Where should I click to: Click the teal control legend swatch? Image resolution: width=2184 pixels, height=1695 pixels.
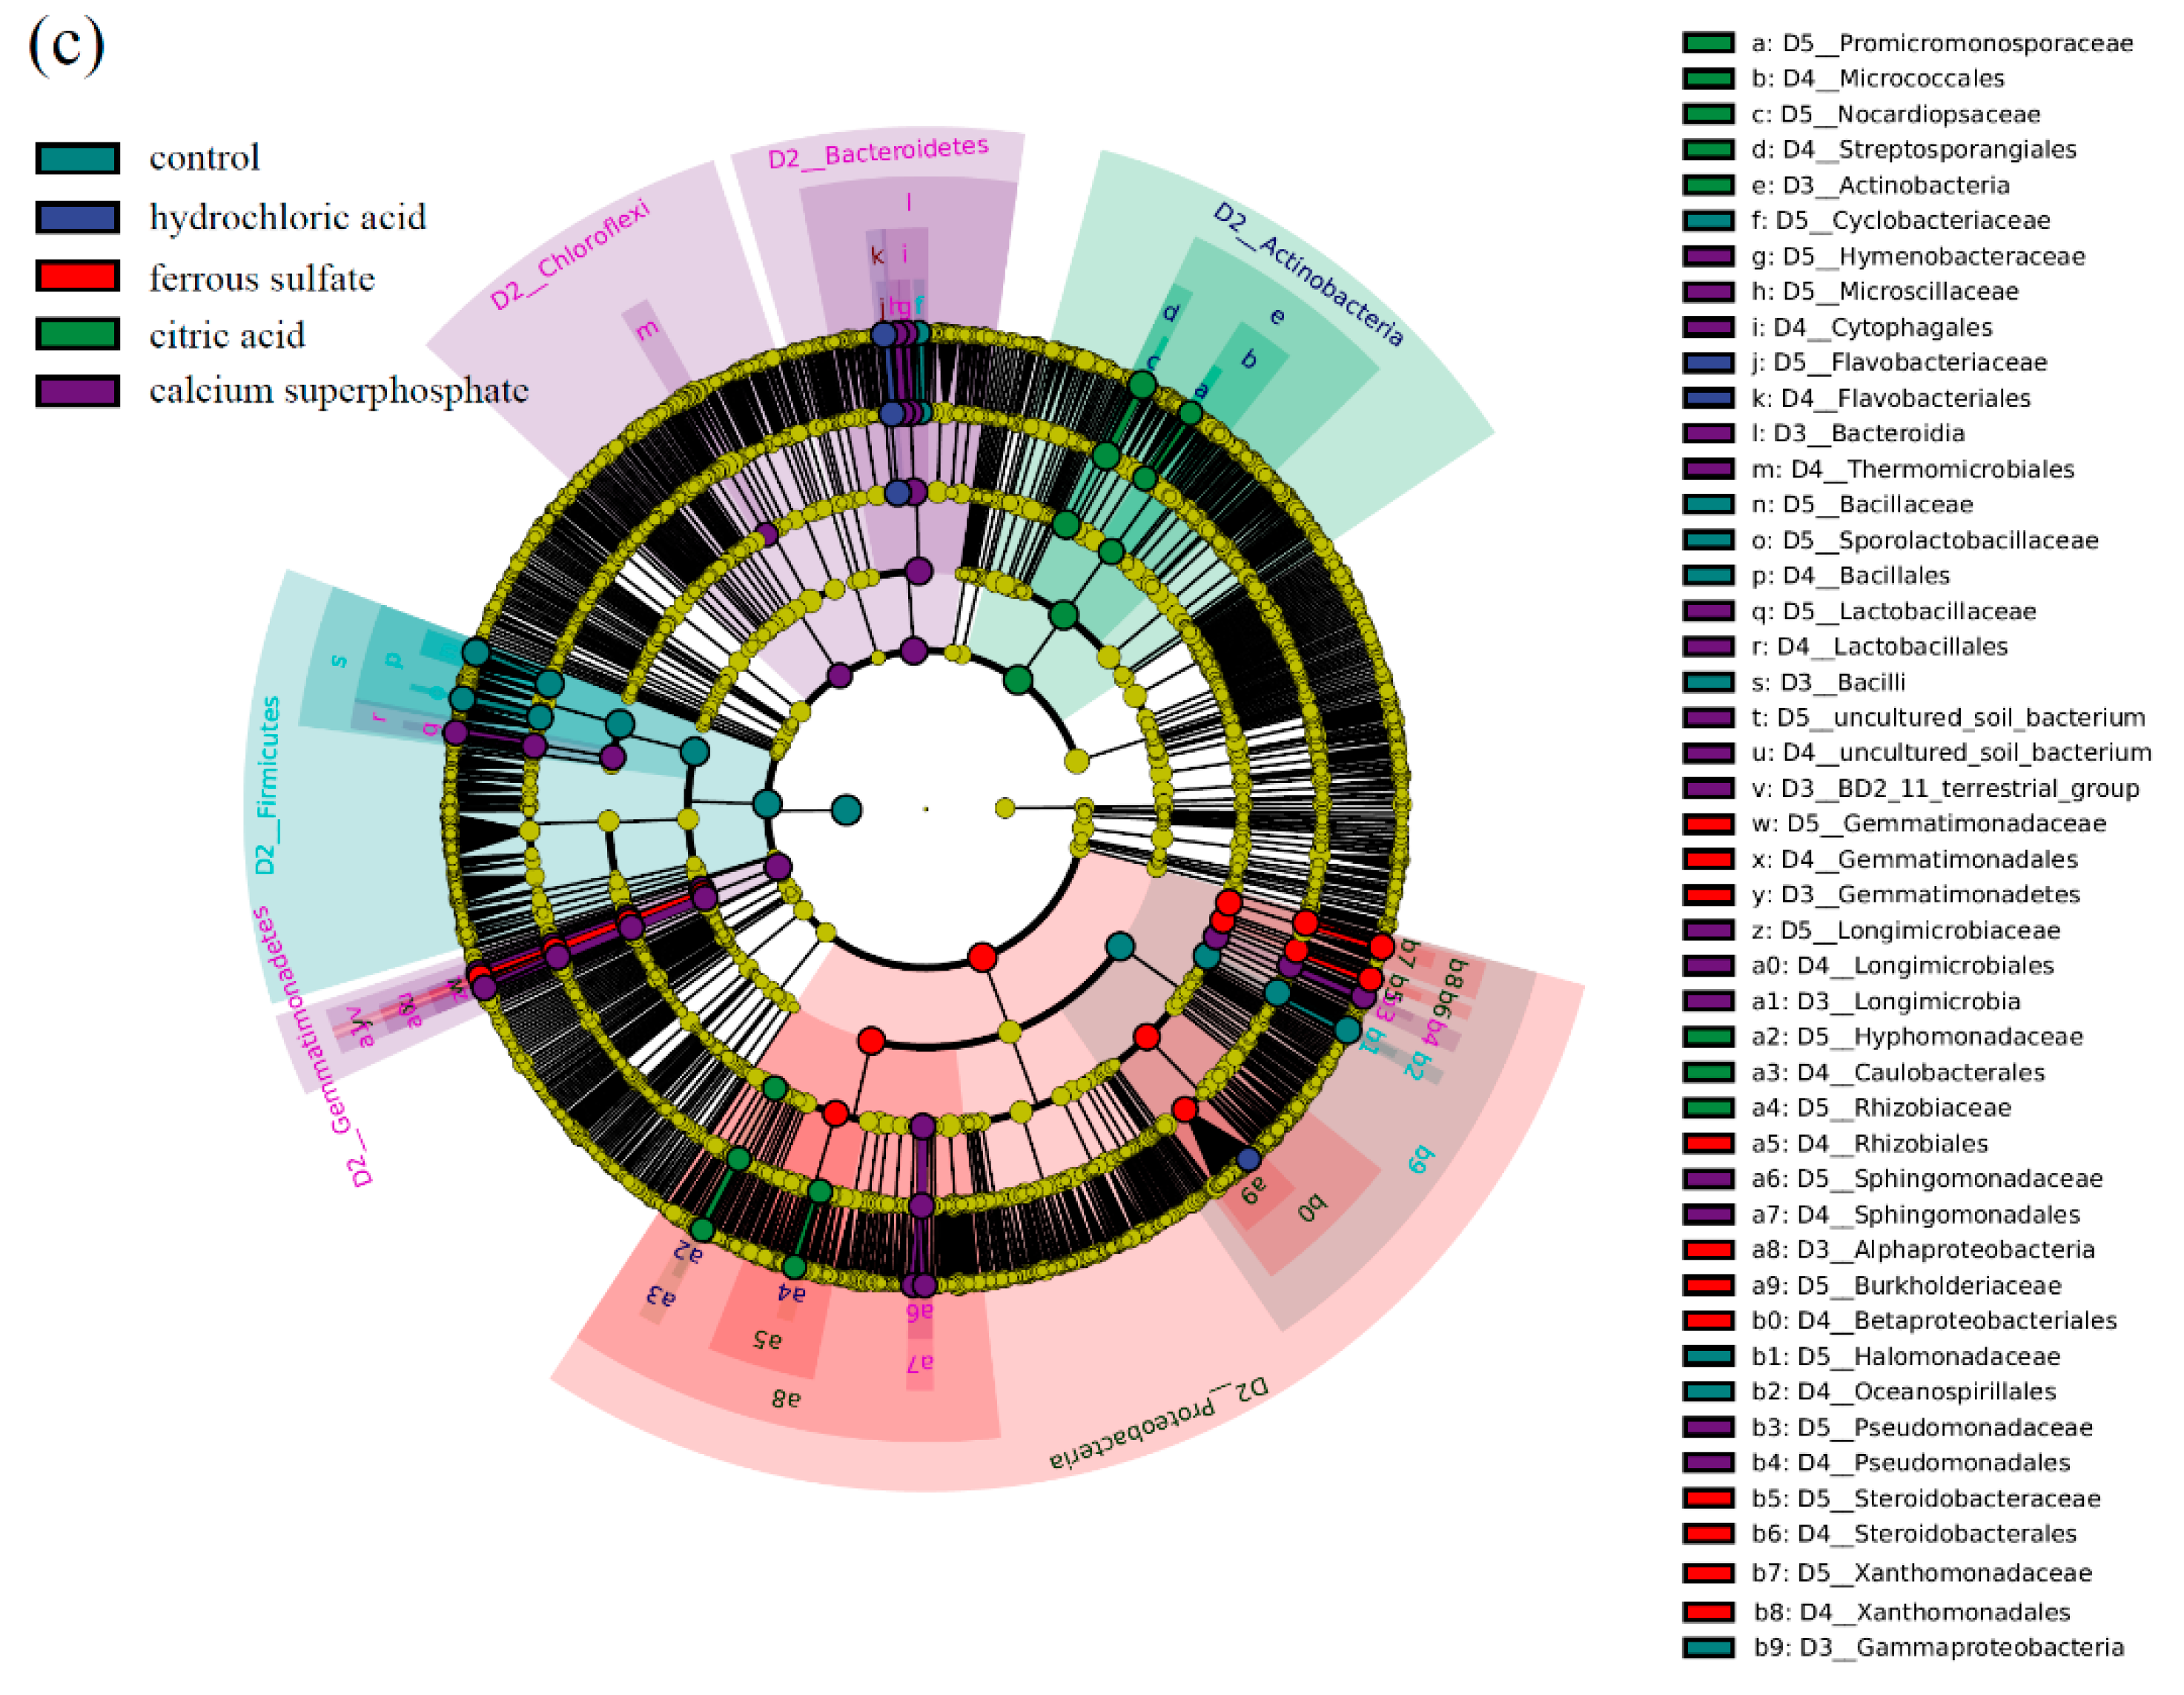pos(77,158)
